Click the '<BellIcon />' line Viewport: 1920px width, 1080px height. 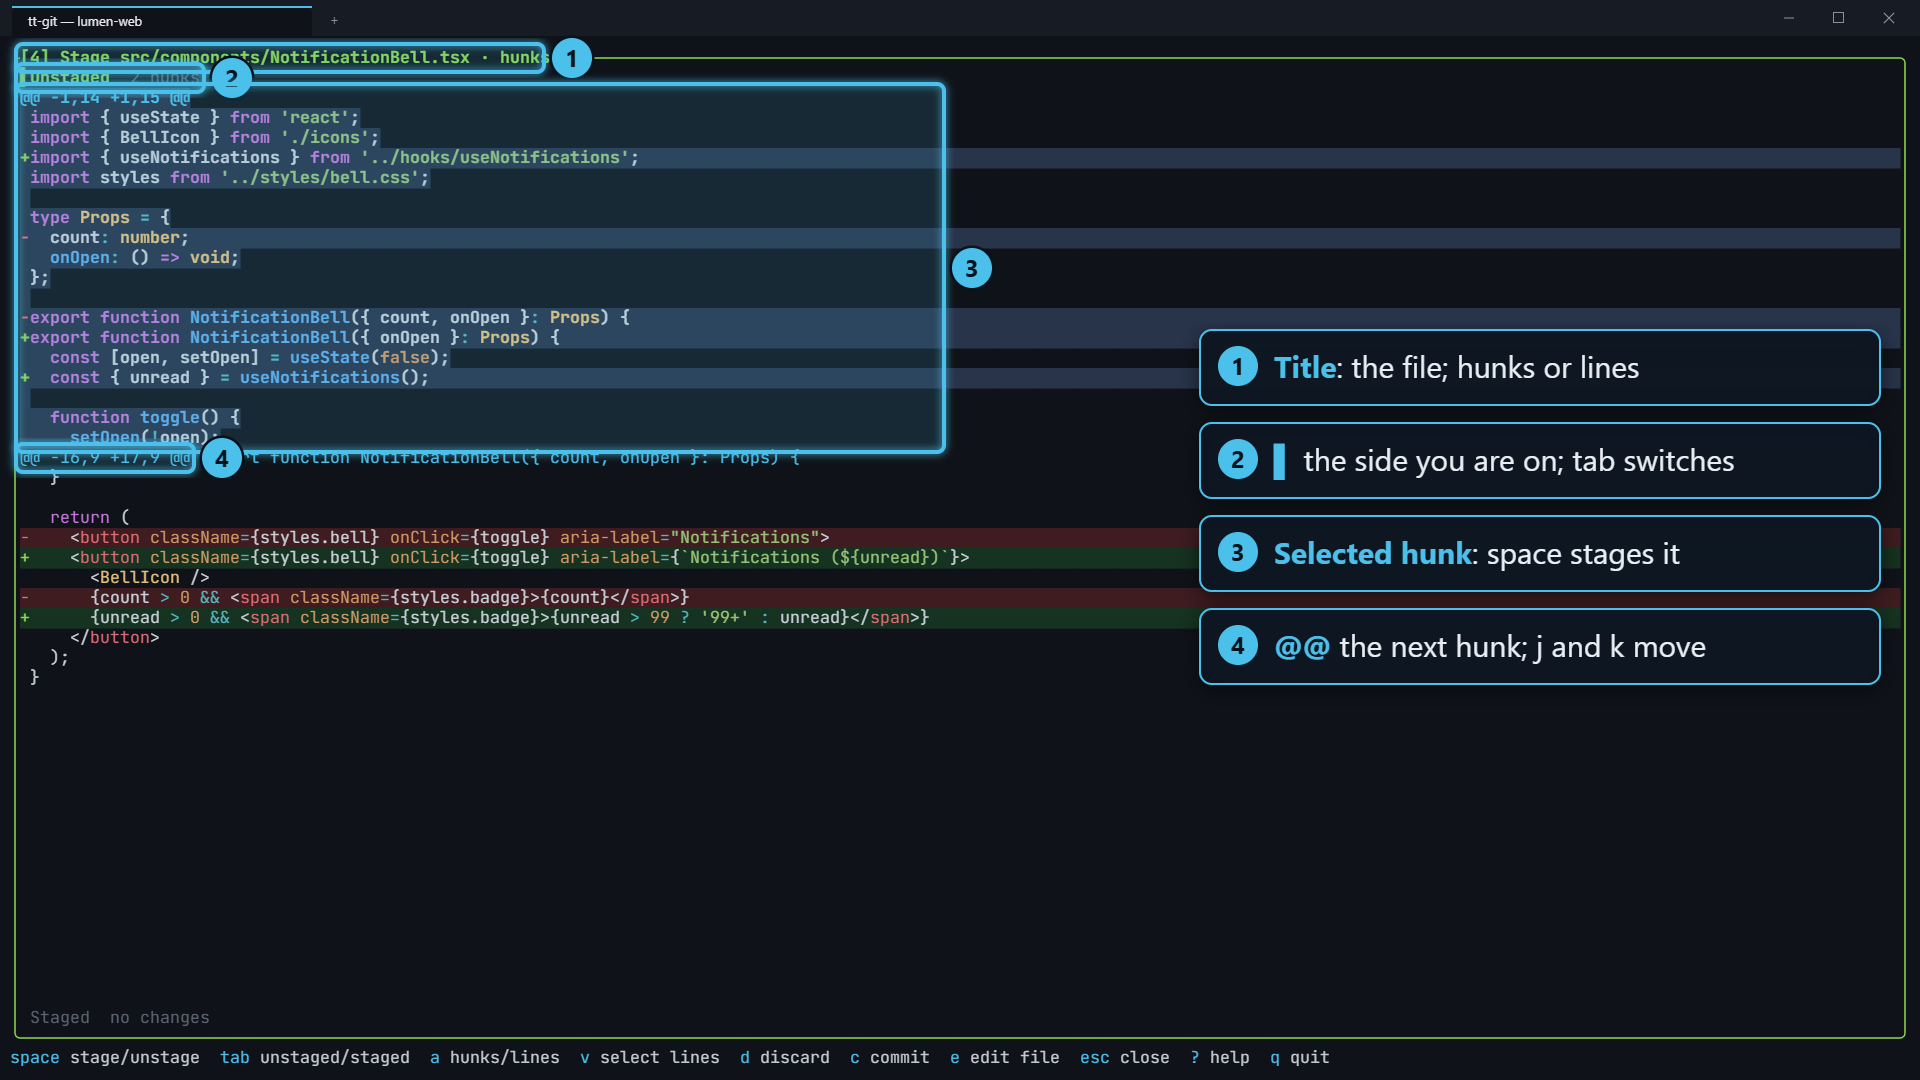[x=150, y=577]
